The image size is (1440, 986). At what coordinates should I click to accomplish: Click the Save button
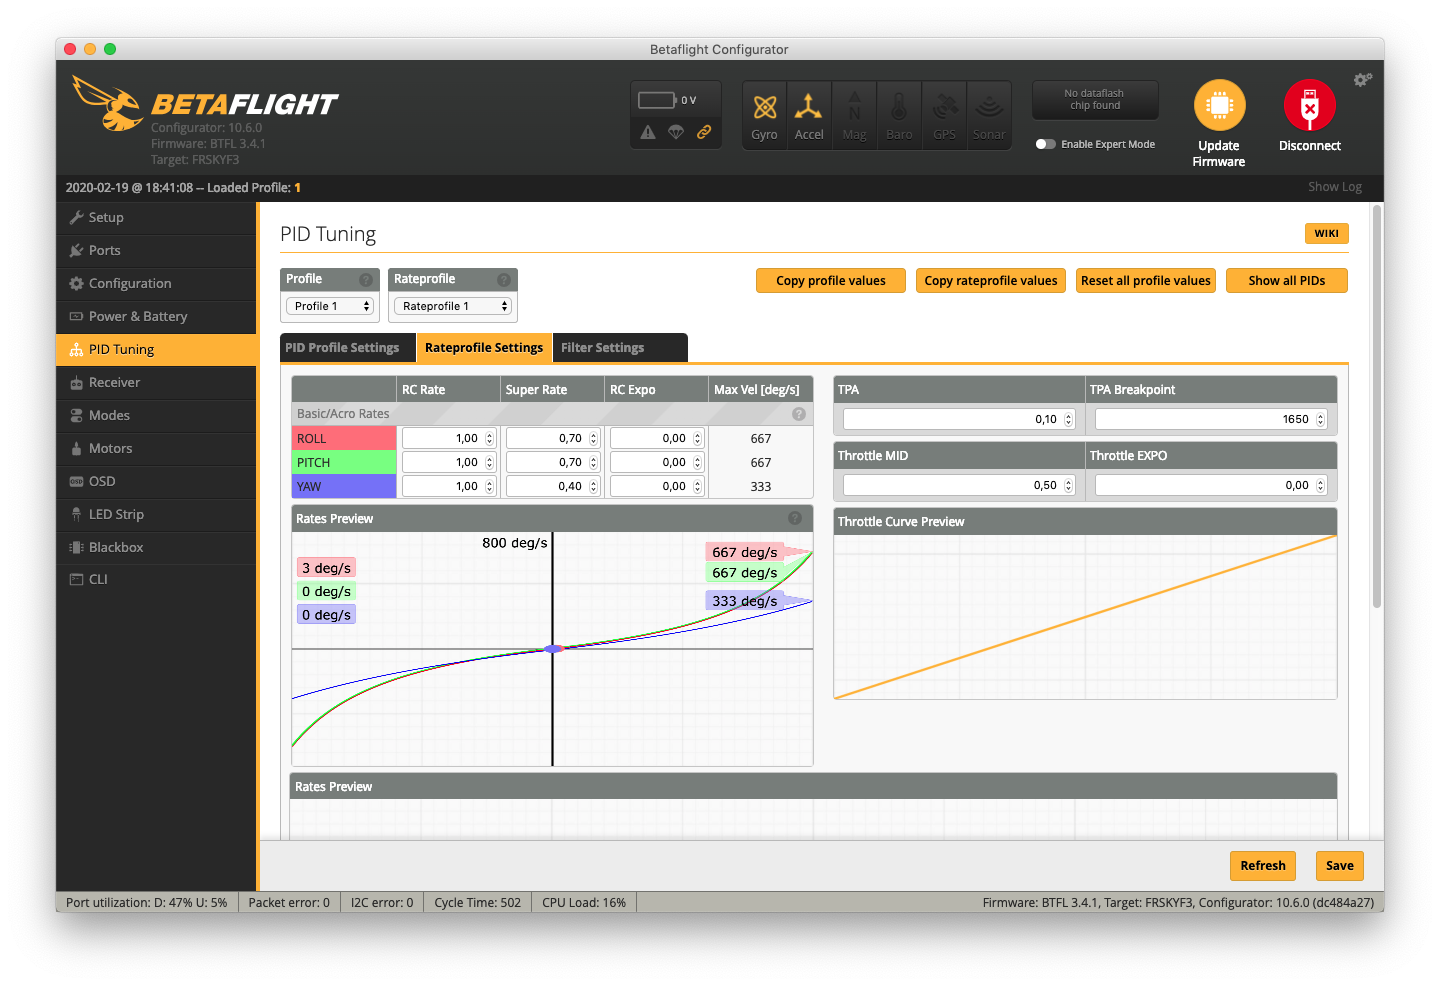1340,866
